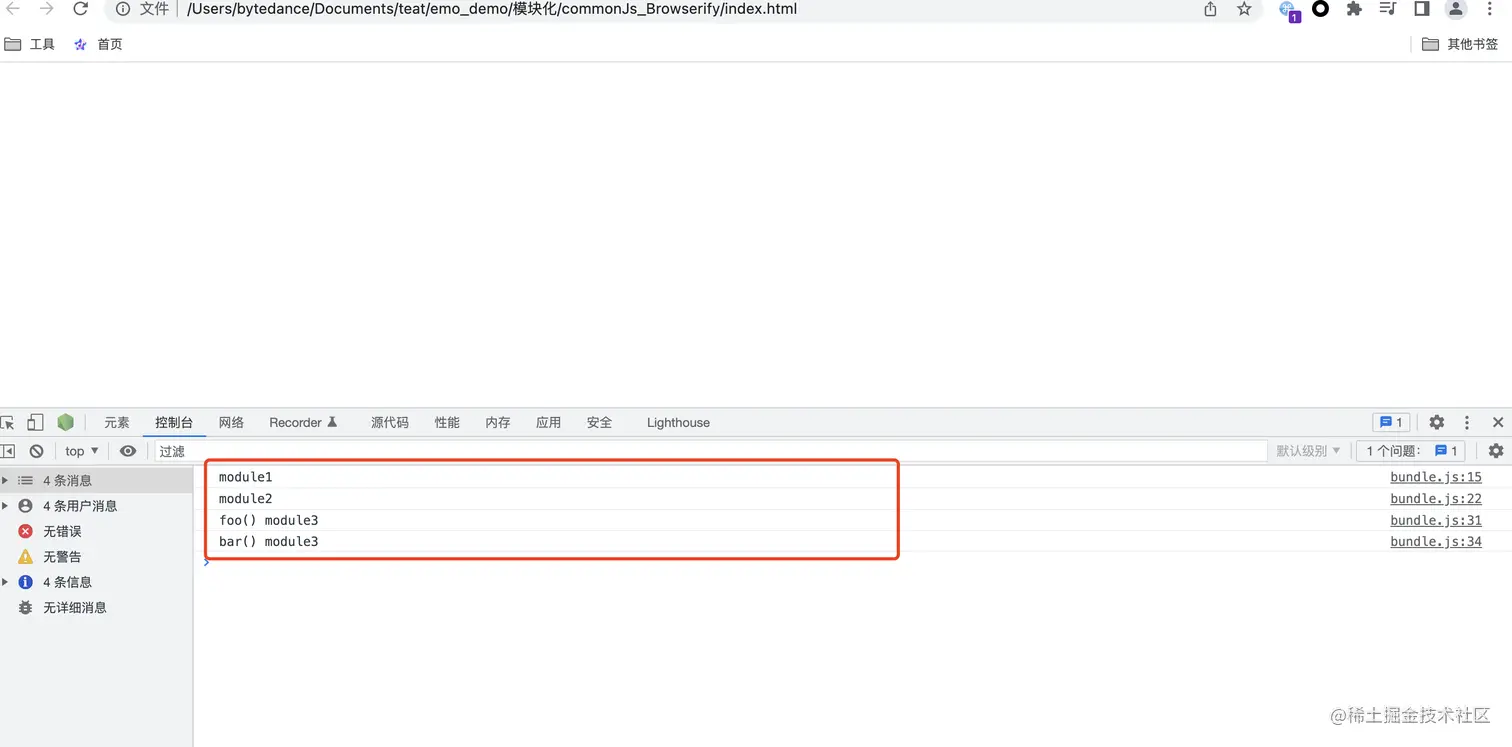Switch to the Lighthouse tab
1512x747 pixels.
(x=678, y=422)
